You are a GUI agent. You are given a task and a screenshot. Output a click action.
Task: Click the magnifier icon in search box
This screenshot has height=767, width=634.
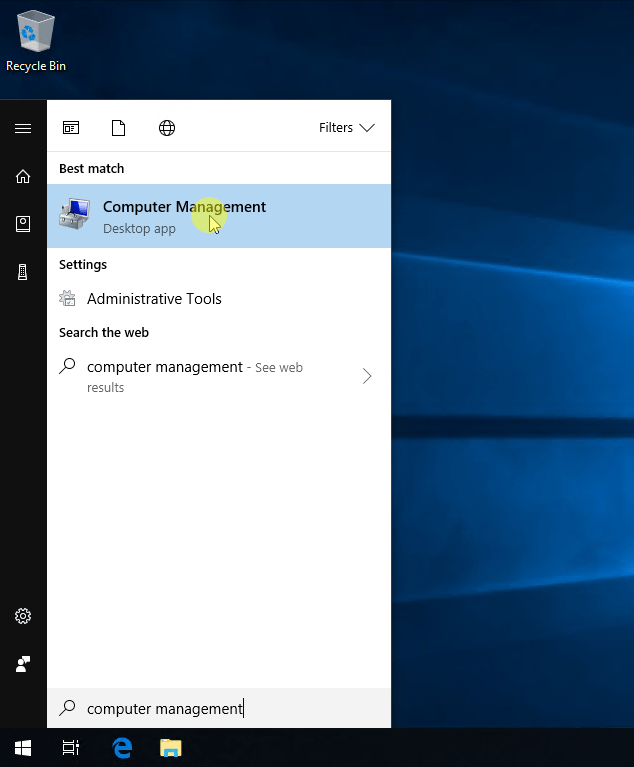pos(68,708)
